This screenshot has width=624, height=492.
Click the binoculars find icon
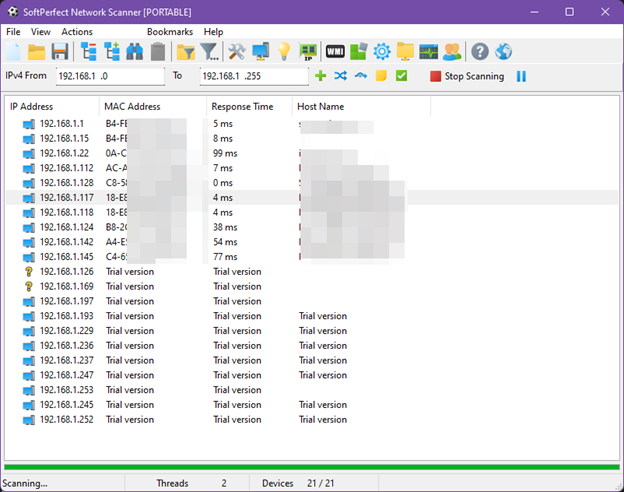134,51
